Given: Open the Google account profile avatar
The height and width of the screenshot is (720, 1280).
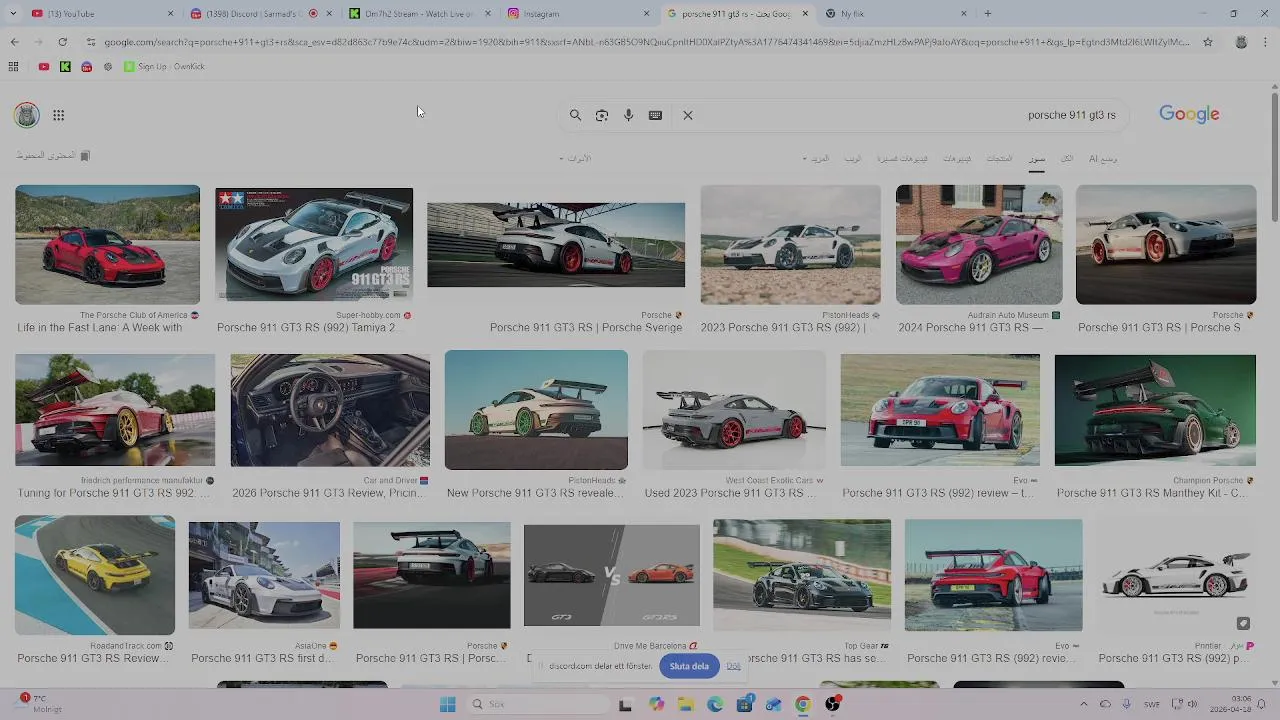Looking at the screenshot, I should 27,115.
